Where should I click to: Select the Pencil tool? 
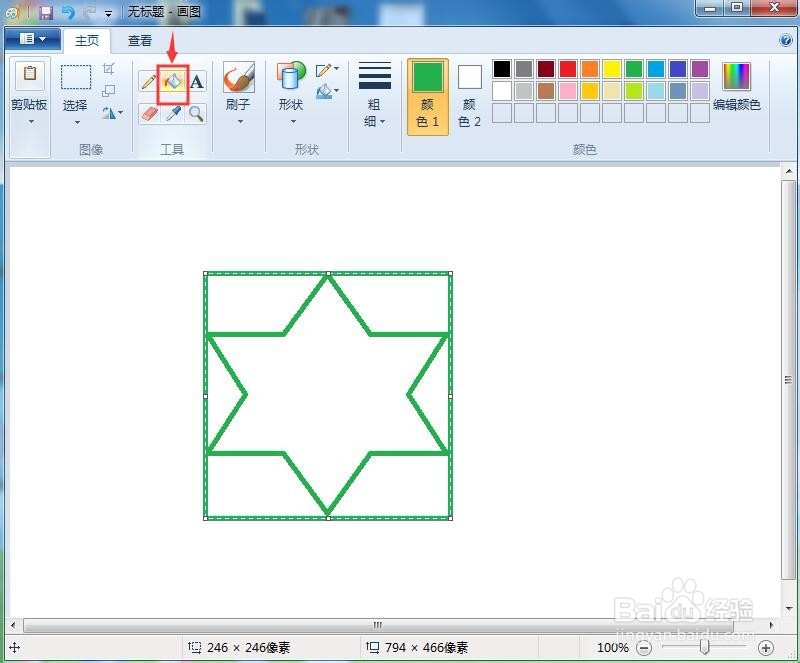[x=148, y=82]
